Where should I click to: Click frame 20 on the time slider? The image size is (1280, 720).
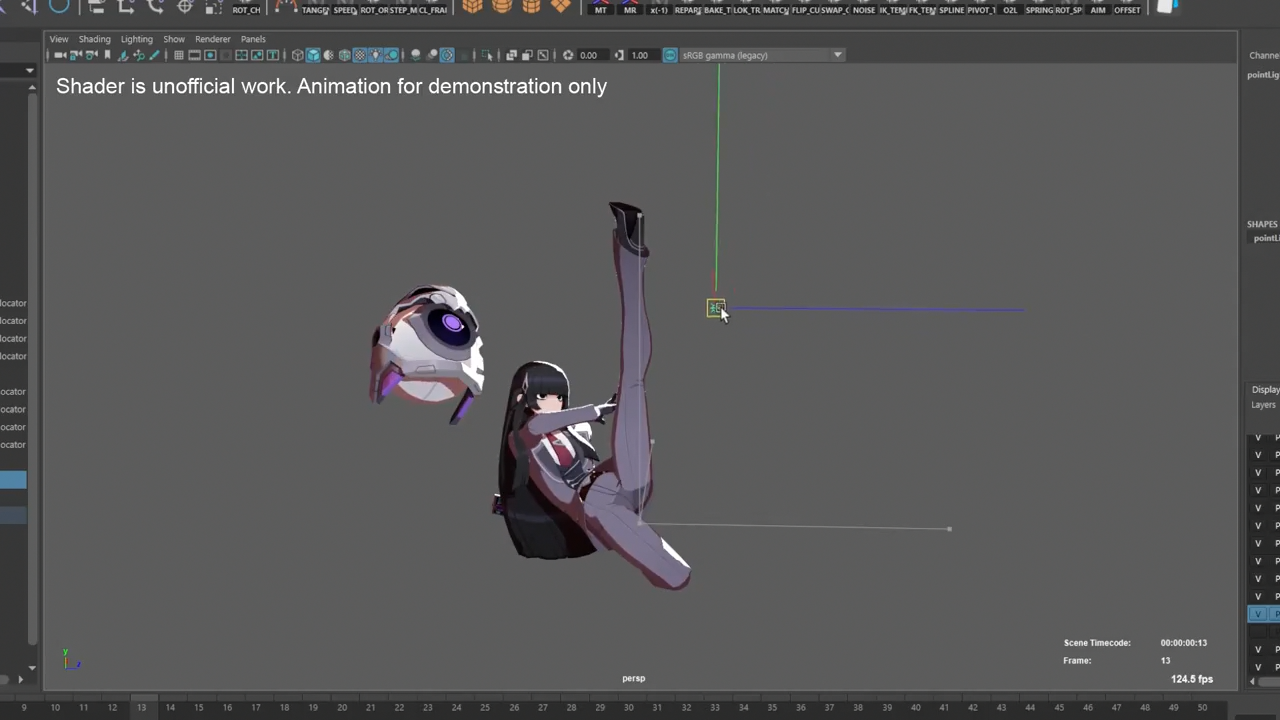[342, 708]
